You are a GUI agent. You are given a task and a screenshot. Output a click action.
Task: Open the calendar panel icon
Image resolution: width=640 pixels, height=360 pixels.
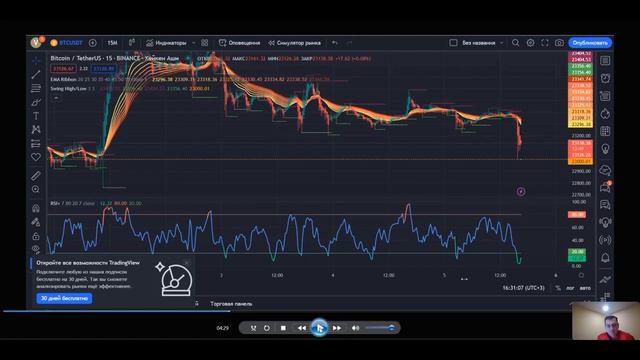click(605, 131)
